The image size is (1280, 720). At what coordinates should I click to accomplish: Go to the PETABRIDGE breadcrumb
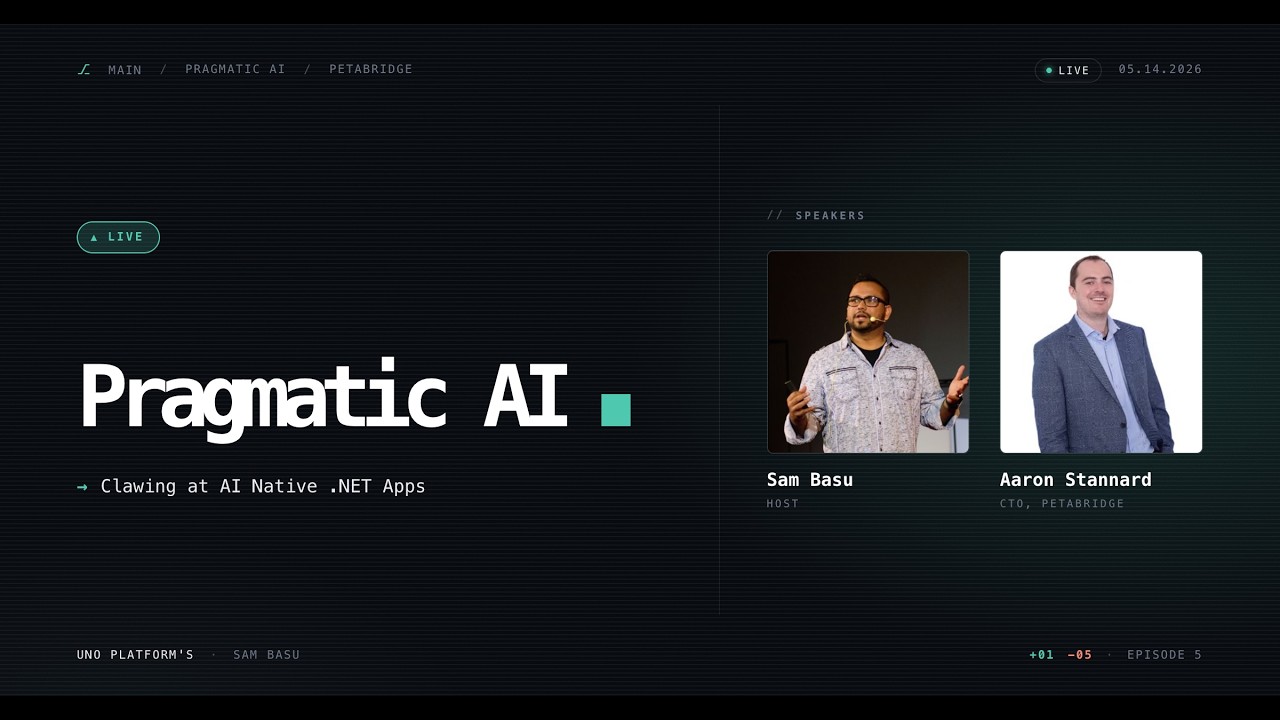point(371,69)
